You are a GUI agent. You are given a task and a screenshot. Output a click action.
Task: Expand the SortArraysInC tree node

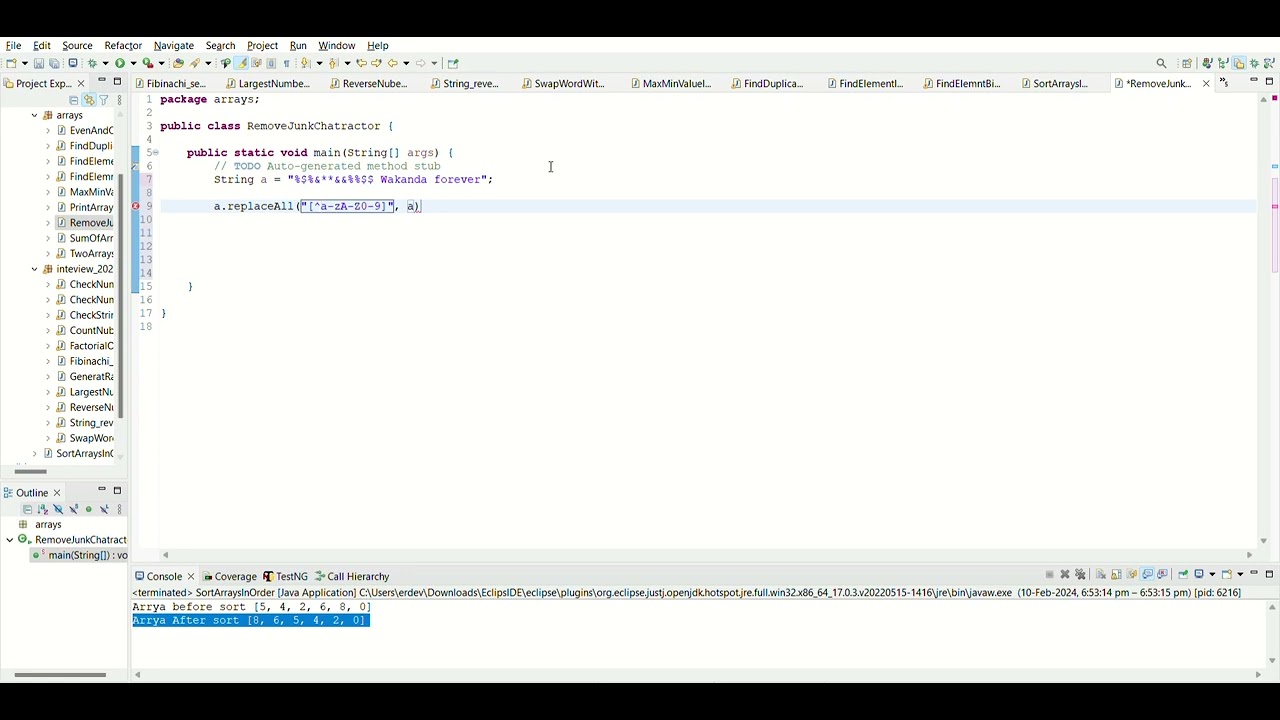click(34, 454)
